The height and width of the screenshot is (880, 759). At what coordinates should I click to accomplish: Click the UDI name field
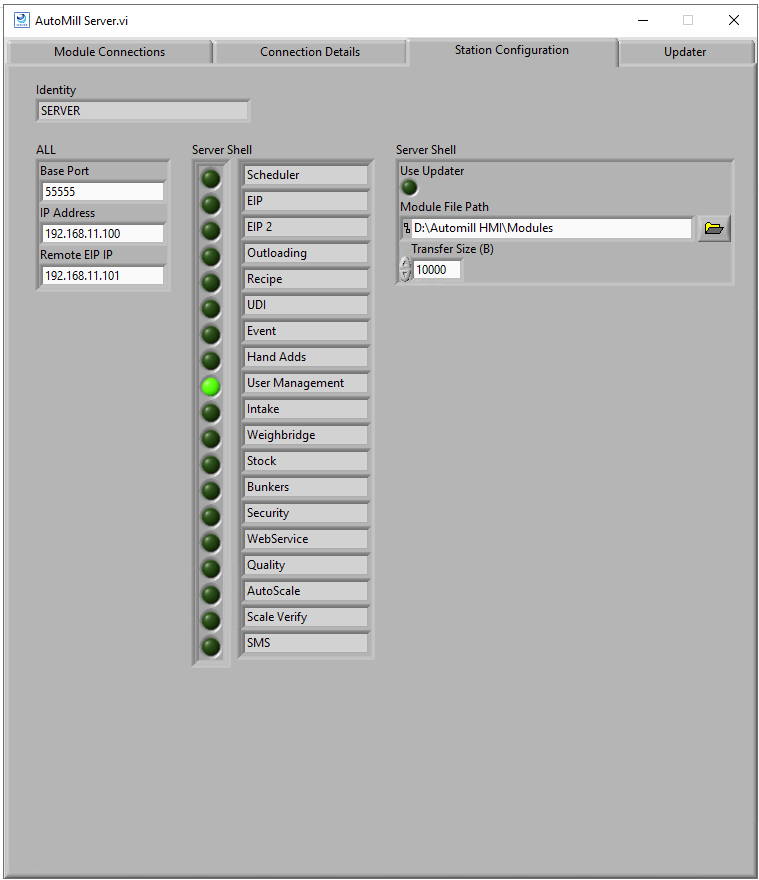306,305
